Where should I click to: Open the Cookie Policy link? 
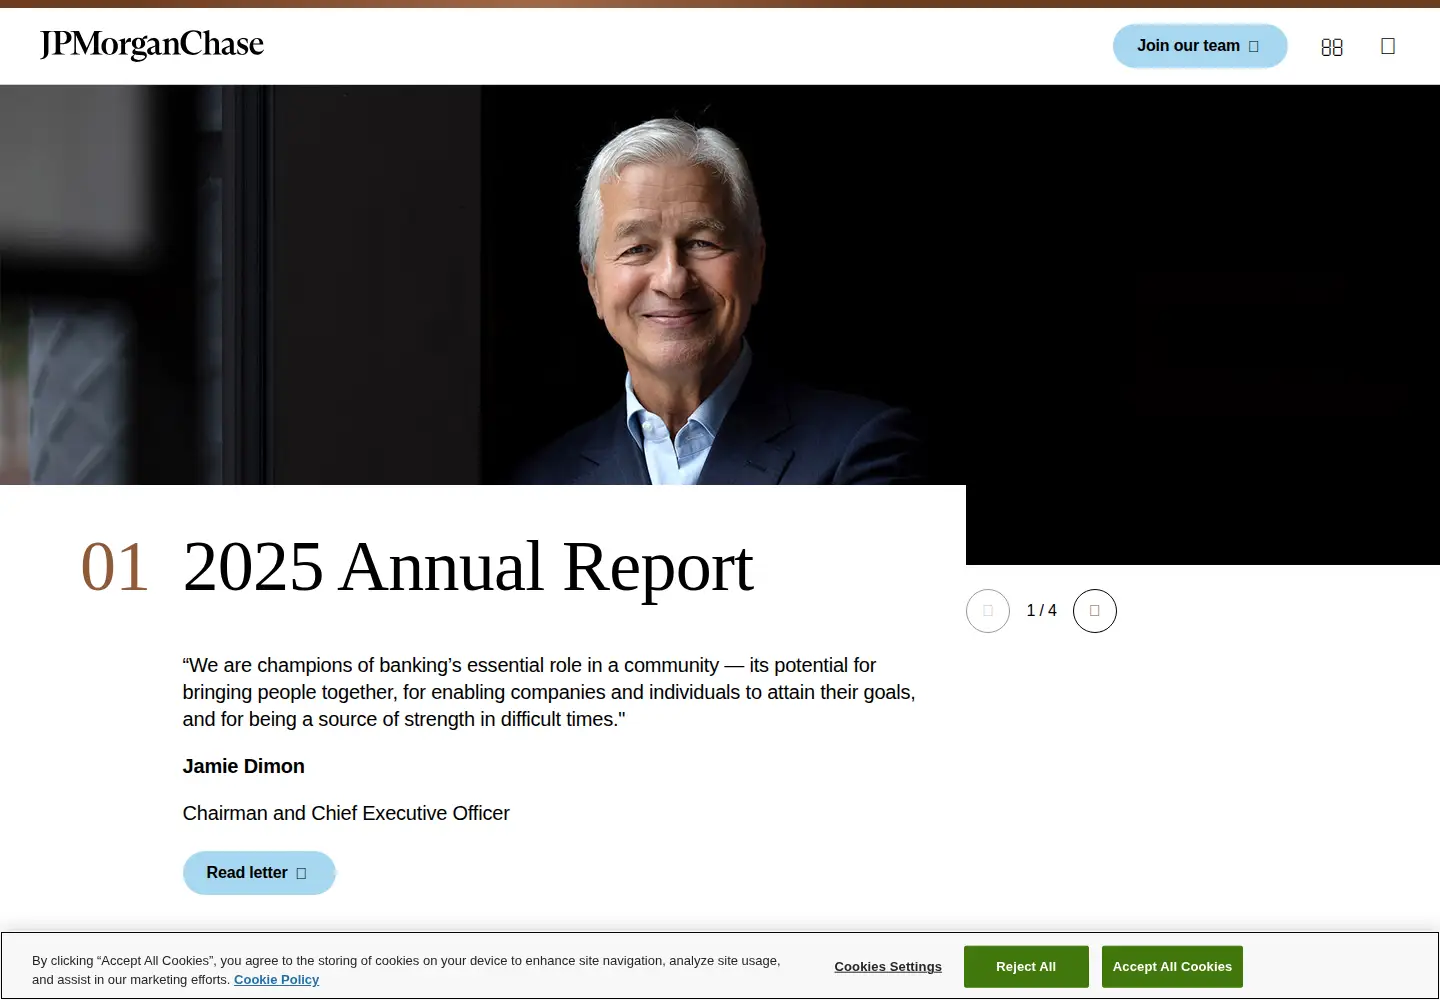click(x=276, y=980)
